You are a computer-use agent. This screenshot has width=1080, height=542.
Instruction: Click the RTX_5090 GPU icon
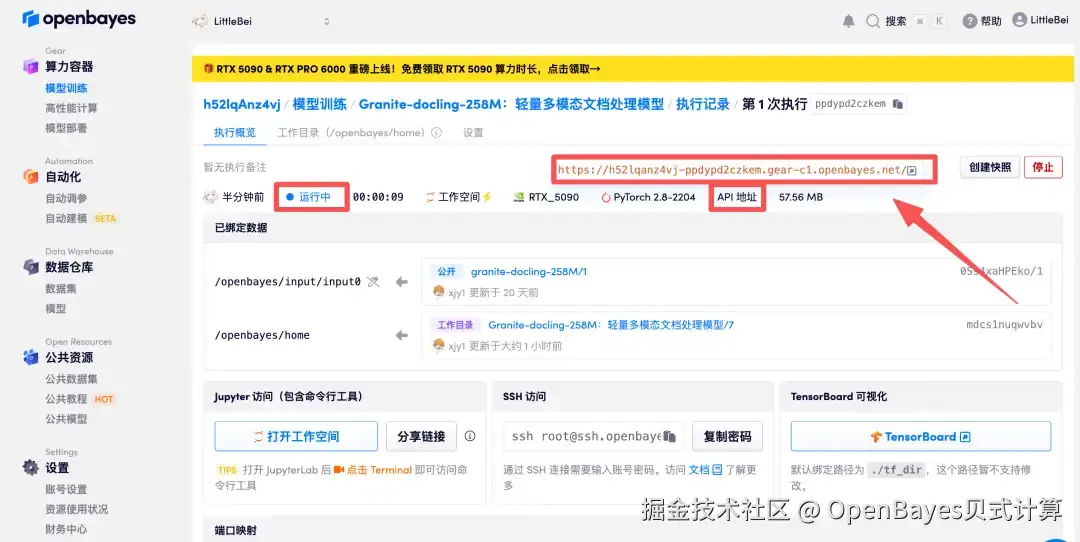(519, 197)
